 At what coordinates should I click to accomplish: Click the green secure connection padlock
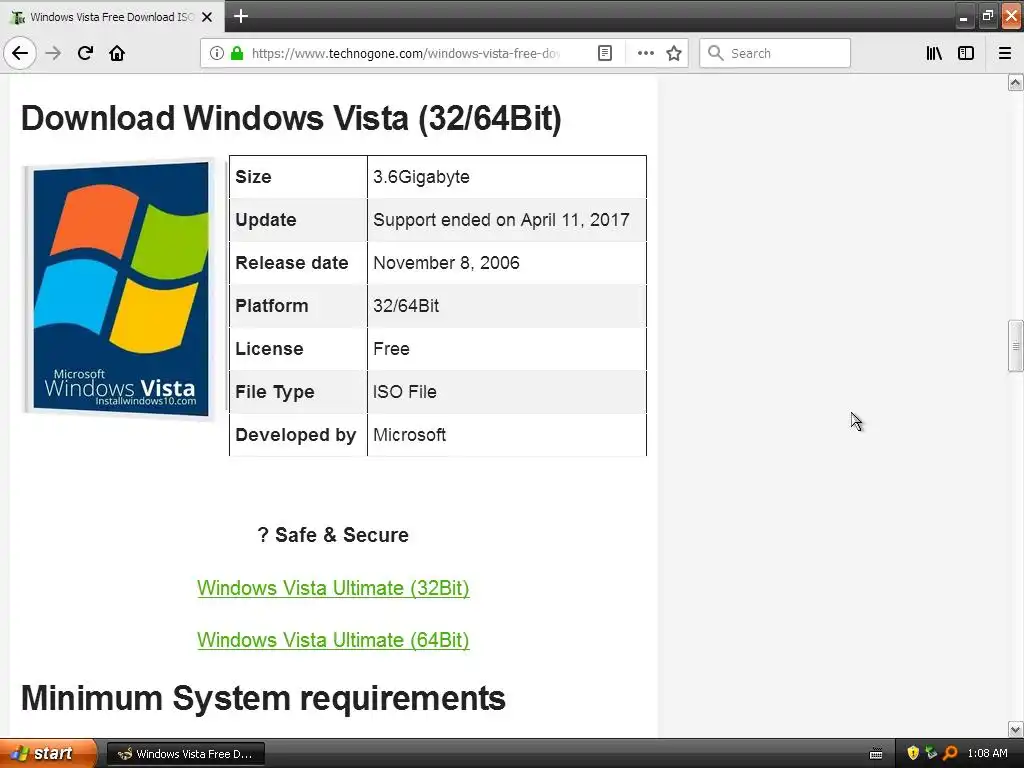[x=236, y=54]
